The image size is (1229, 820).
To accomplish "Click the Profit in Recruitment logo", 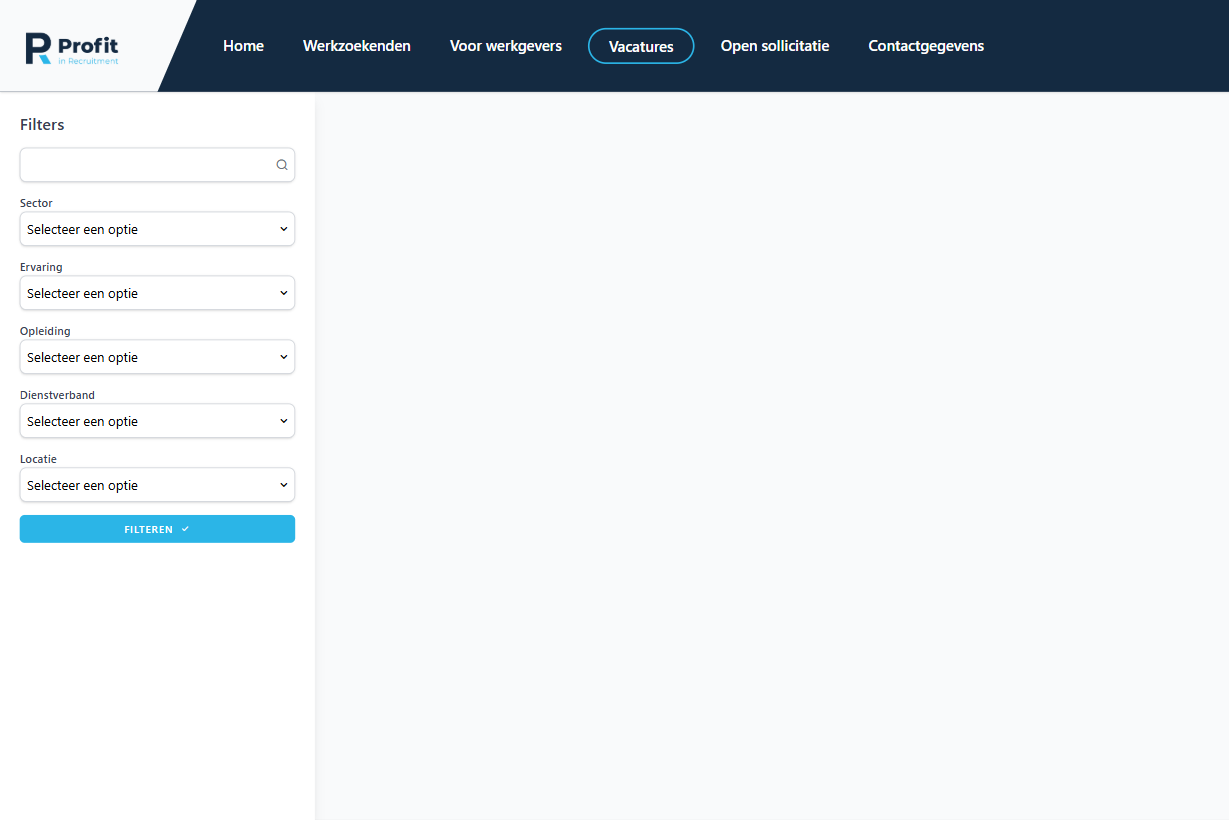I will (72, 48).
